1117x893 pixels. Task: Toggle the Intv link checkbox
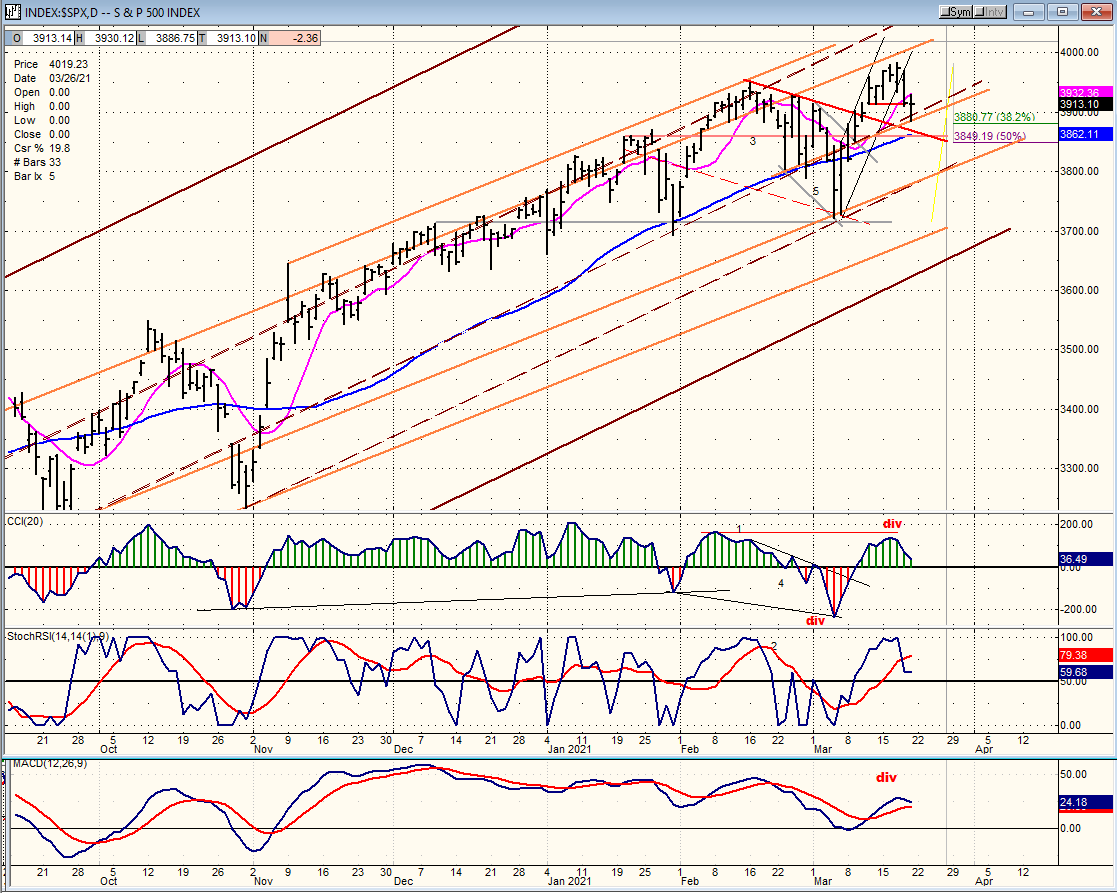[x=990, y=12]
